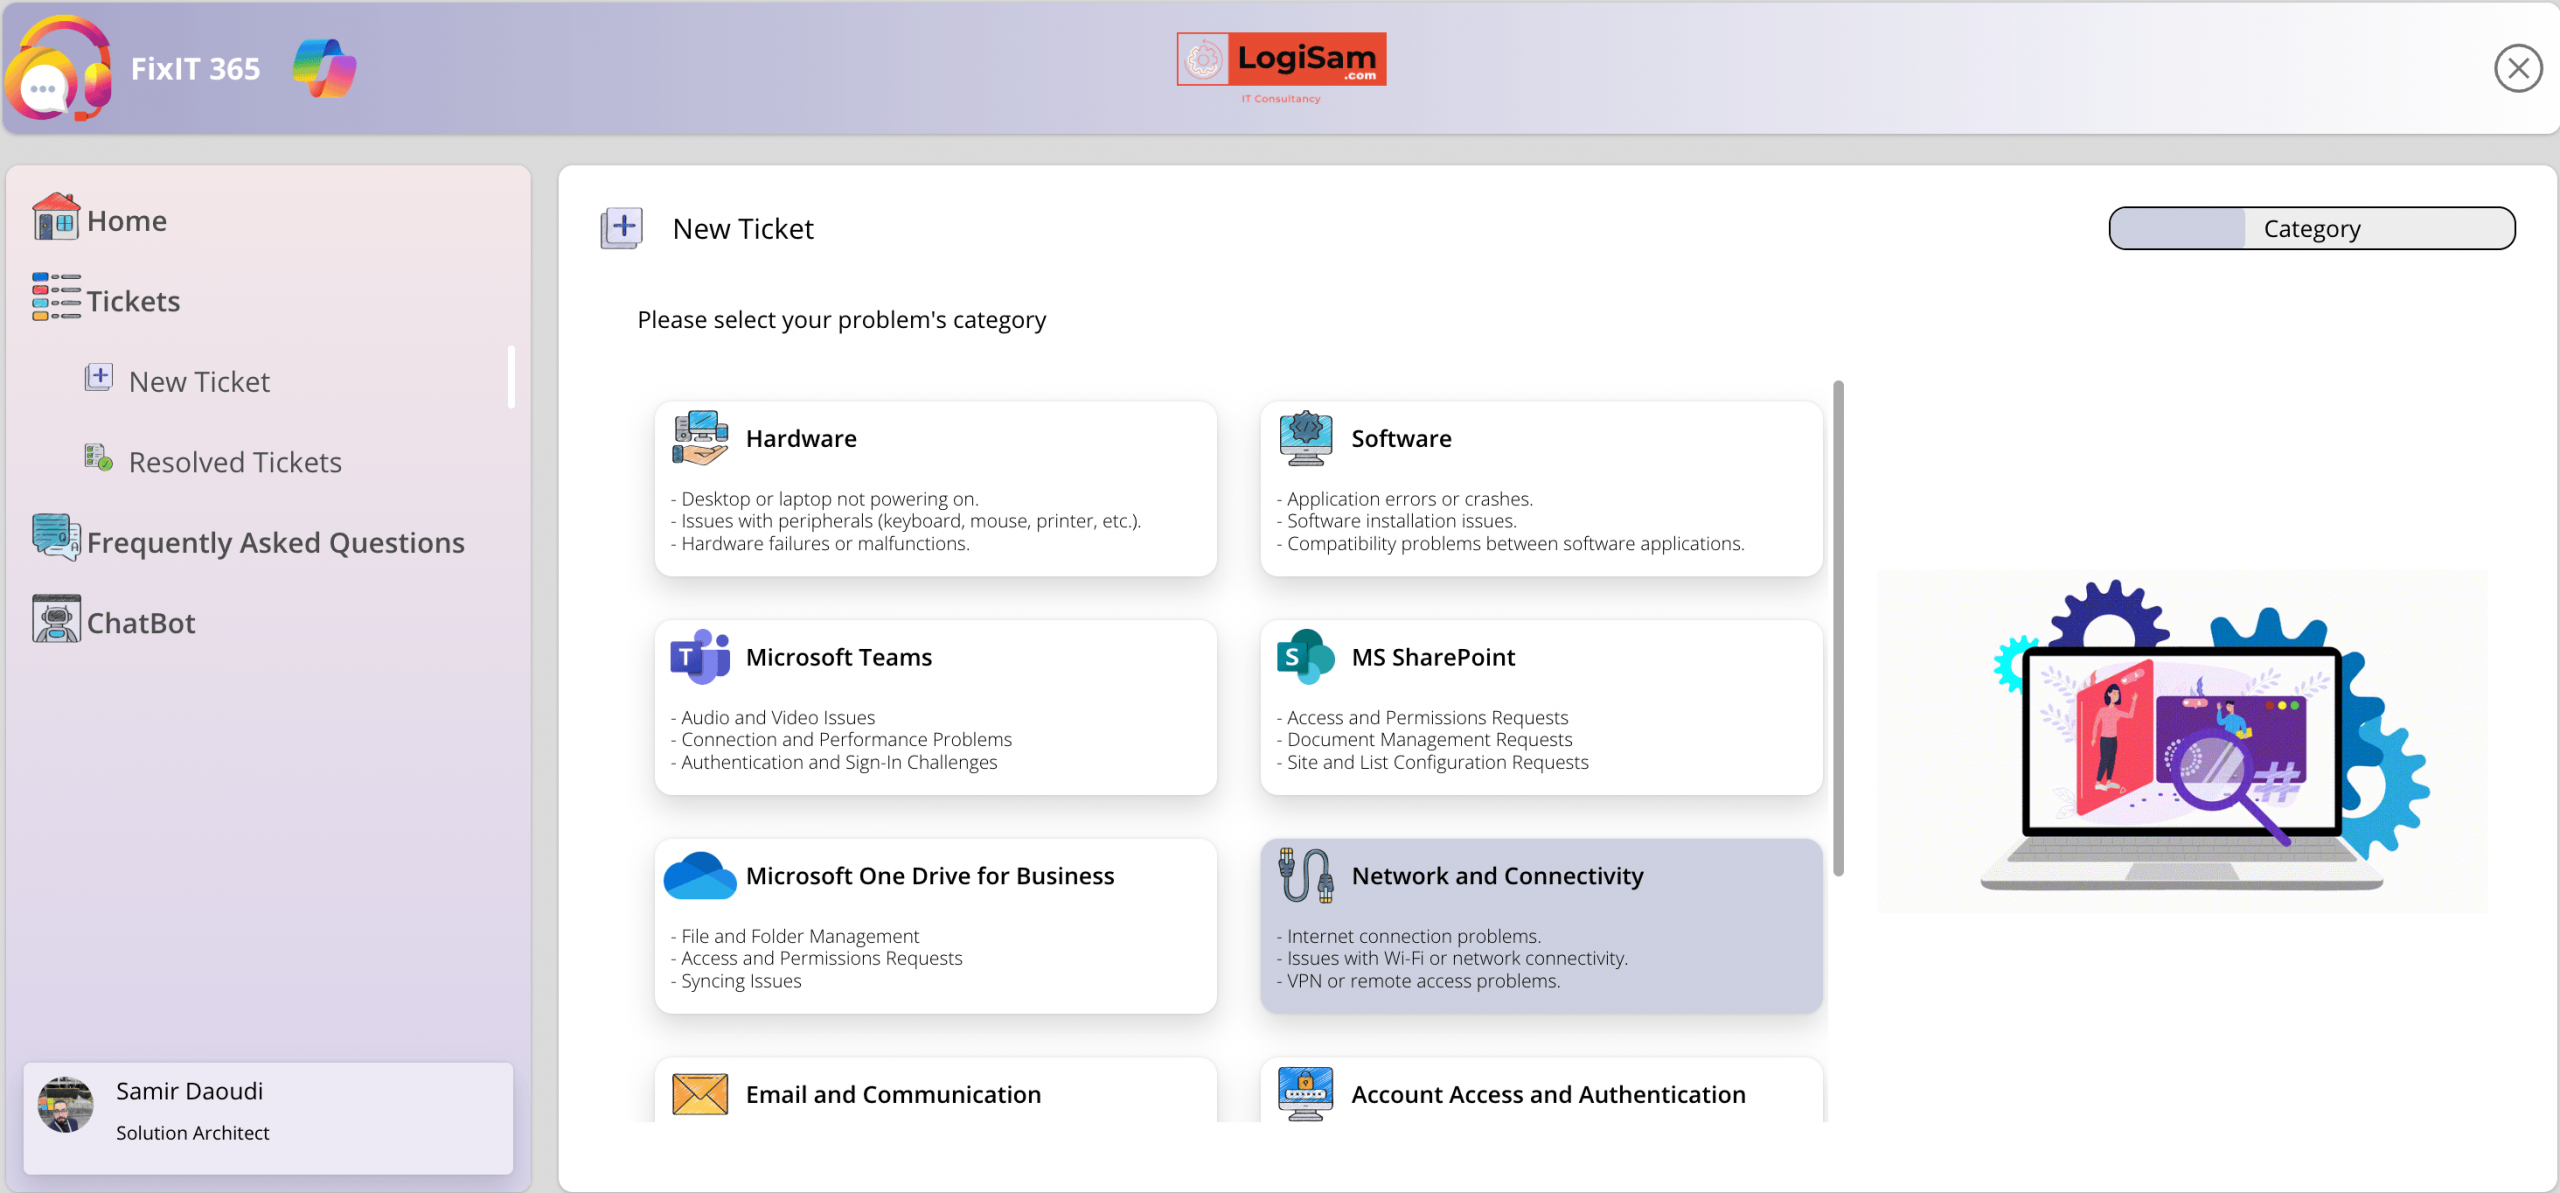Screen dimensions: 2560x1193
Task: Open Frequently Asked Questions
Action: coord(275,542)
